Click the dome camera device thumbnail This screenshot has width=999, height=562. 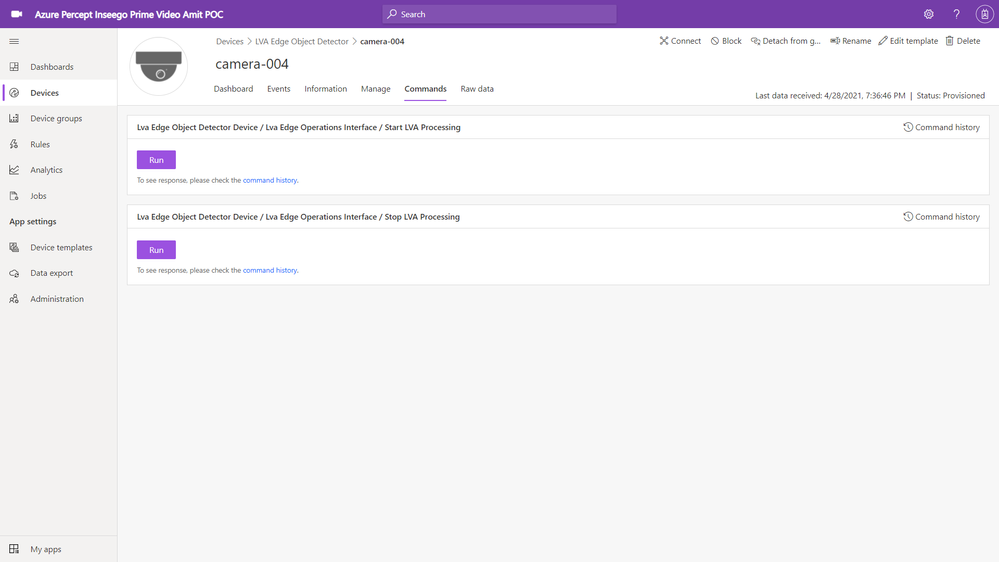point(159,66)
